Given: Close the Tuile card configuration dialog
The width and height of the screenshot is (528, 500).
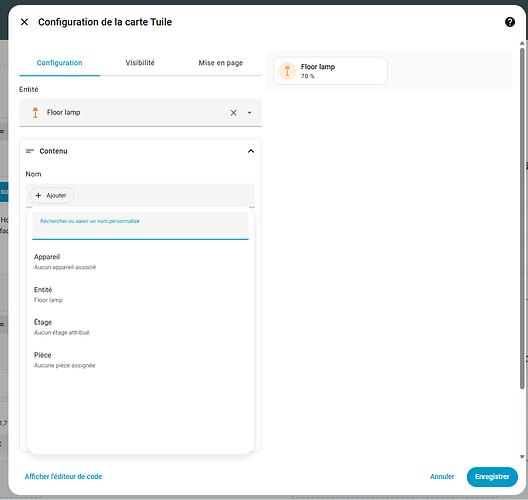Looking at the screenshot, I should coord(24,22).
